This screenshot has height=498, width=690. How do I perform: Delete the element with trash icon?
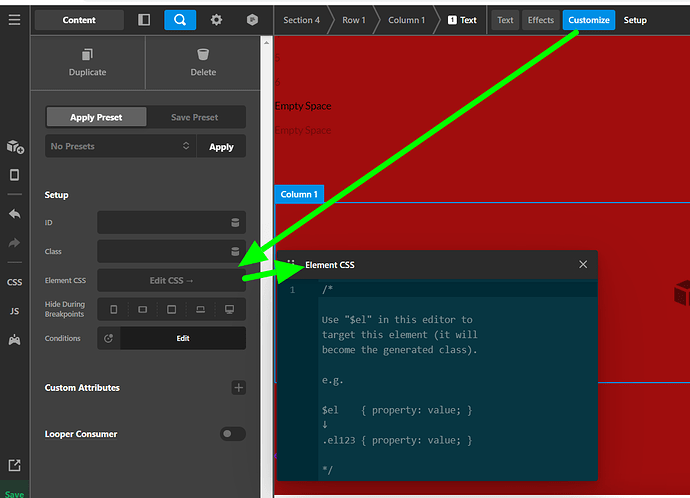(x=203, y=55)
